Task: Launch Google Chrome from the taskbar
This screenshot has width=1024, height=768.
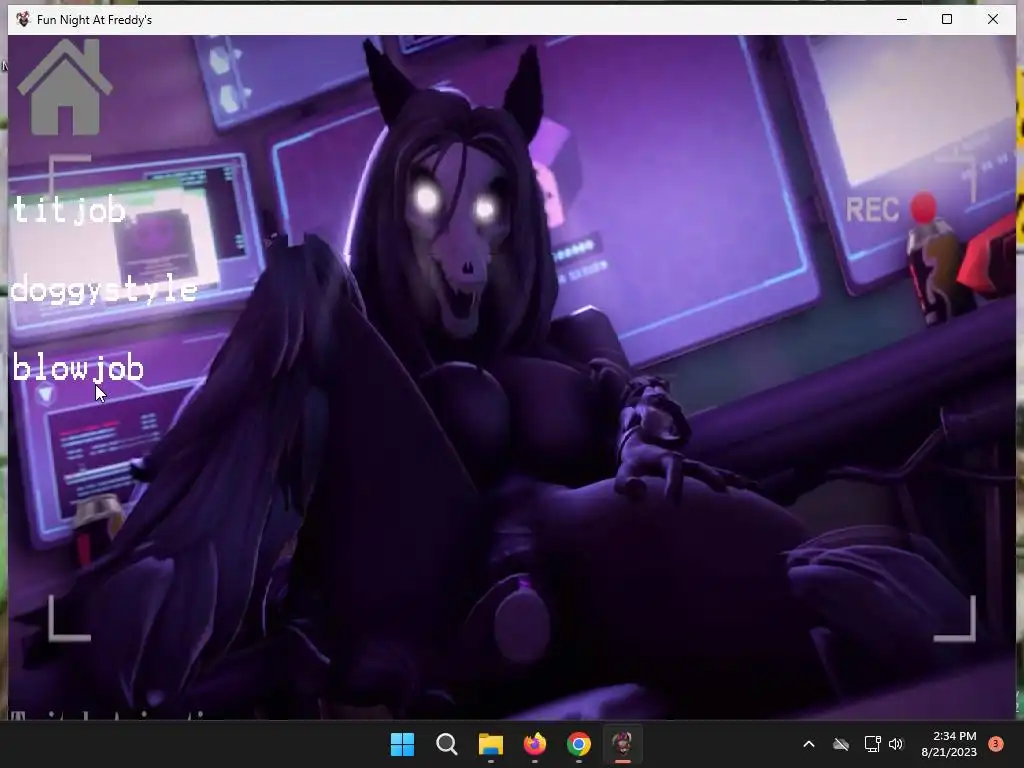Action: coord(579,744)
